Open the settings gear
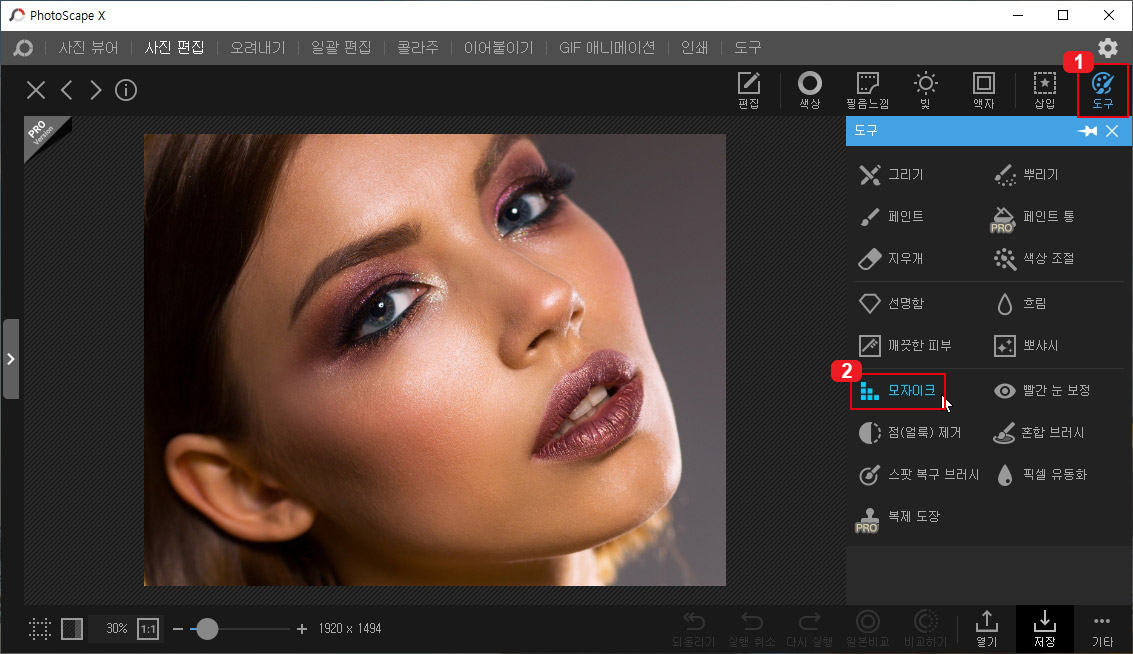Image resolution: width=1133 pixels, height=654 pixels. pyautogui.click(x=1108, y=48)
